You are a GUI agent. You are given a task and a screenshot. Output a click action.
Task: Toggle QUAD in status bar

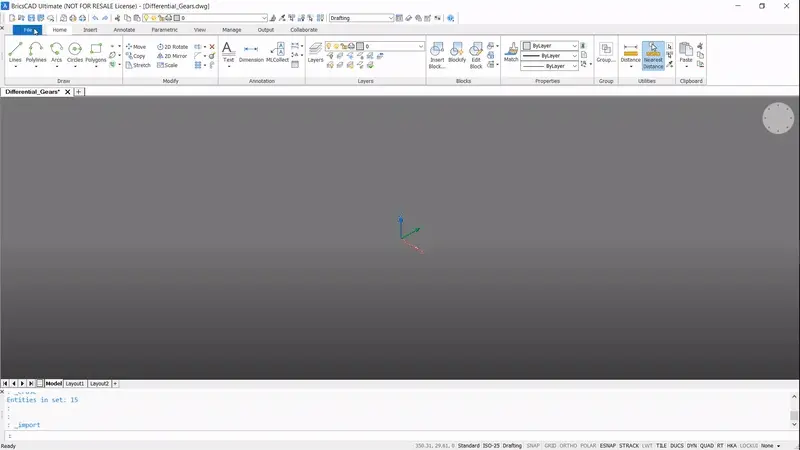pos(707,445)
